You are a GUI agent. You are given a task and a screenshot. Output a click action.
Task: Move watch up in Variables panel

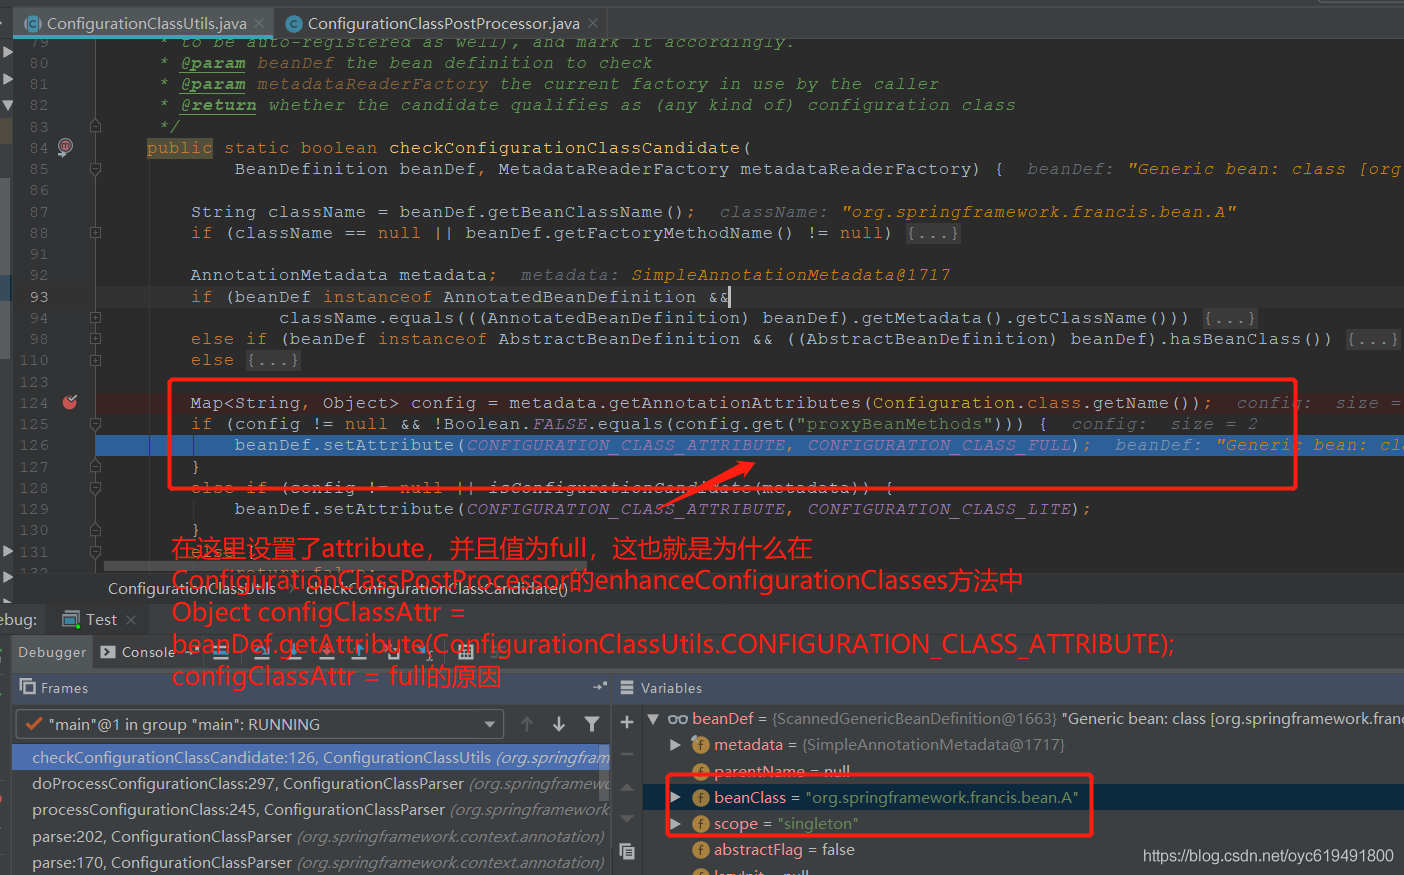[627, 787]
